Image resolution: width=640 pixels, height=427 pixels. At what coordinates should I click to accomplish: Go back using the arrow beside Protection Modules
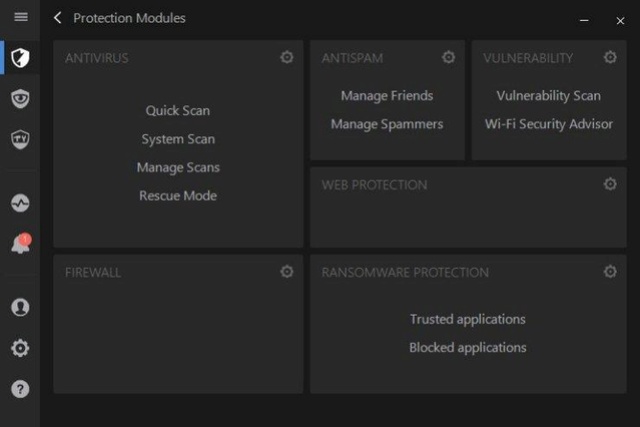click(58, 18)
